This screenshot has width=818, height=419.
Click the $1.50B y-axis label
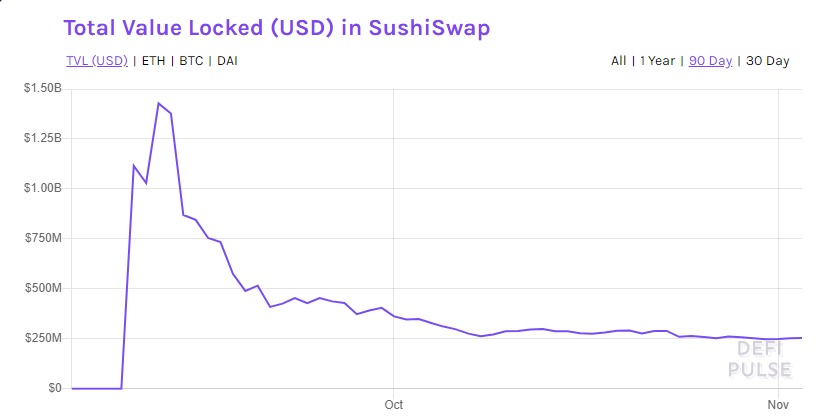pyautogui.click(x=43, y=88)
